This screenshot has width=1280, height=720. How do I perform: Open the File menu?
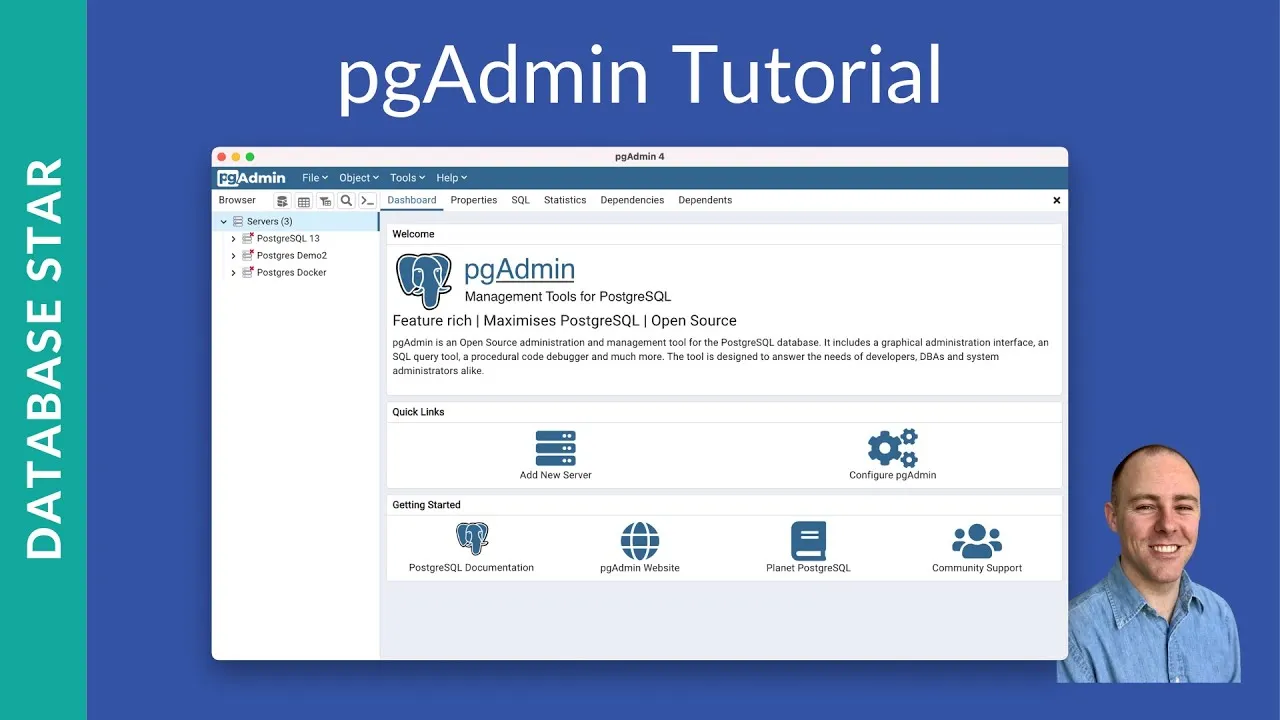(315, 178)
